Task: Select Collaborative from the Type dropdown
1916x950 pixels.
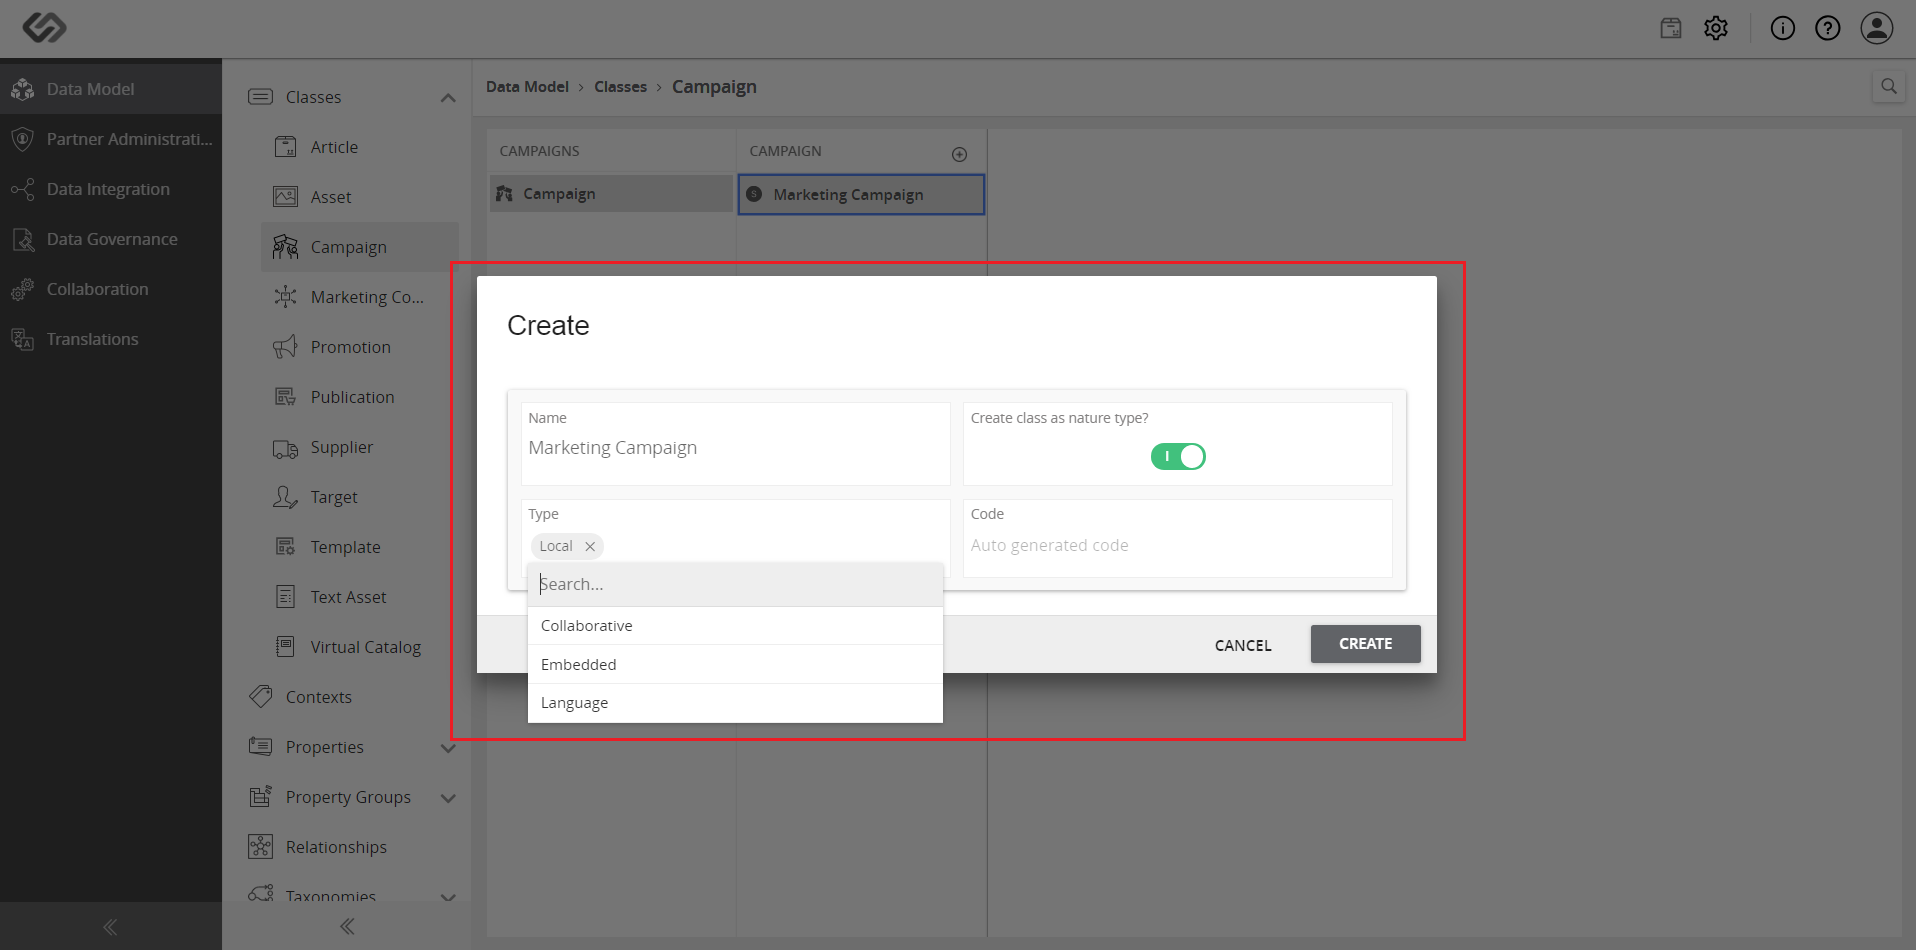Action: click(x=735, y=626)
